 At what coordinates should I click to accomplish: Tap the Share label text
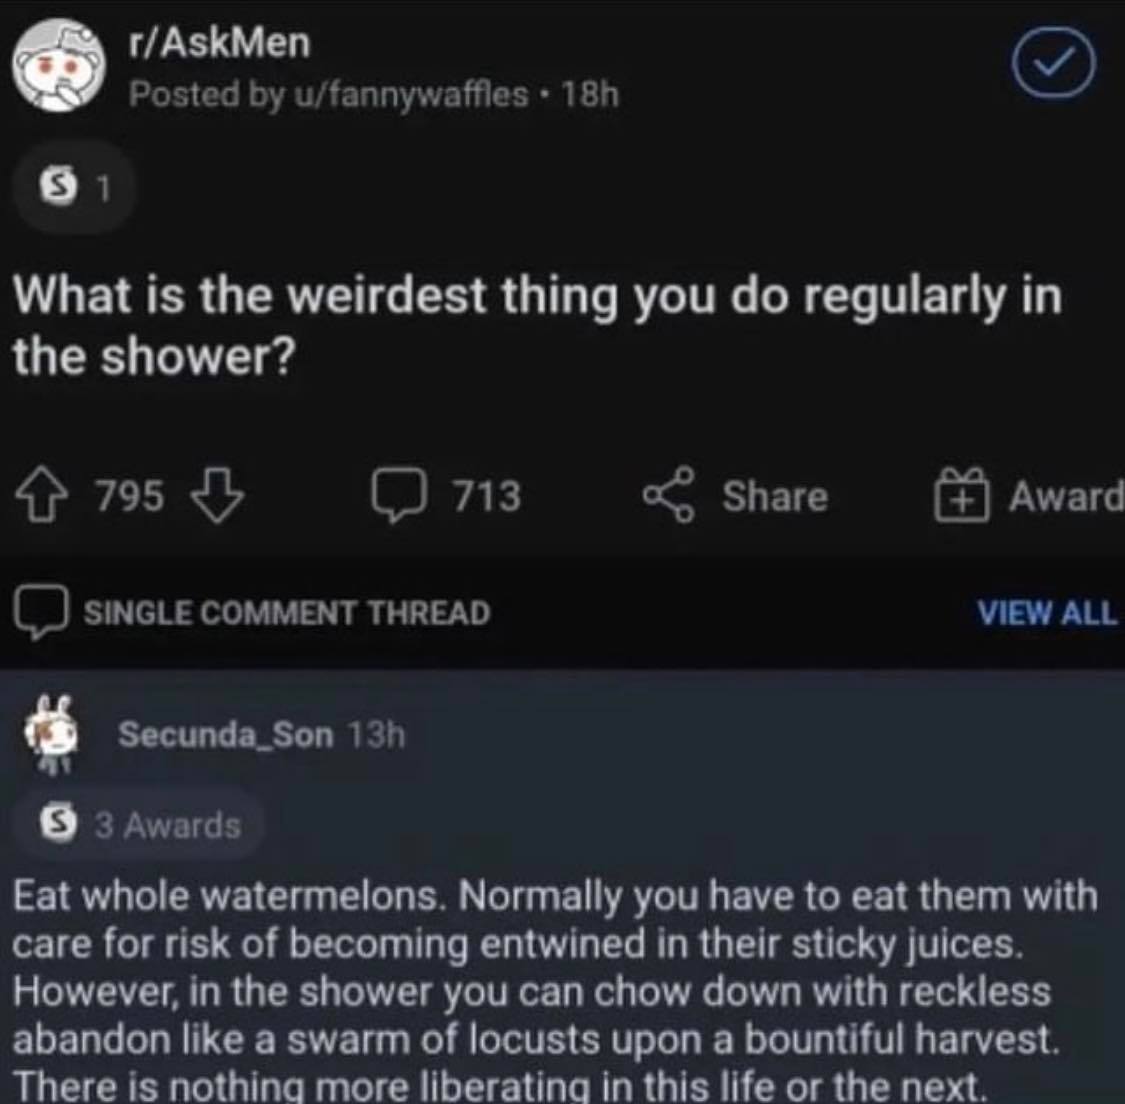click(775, 496)
